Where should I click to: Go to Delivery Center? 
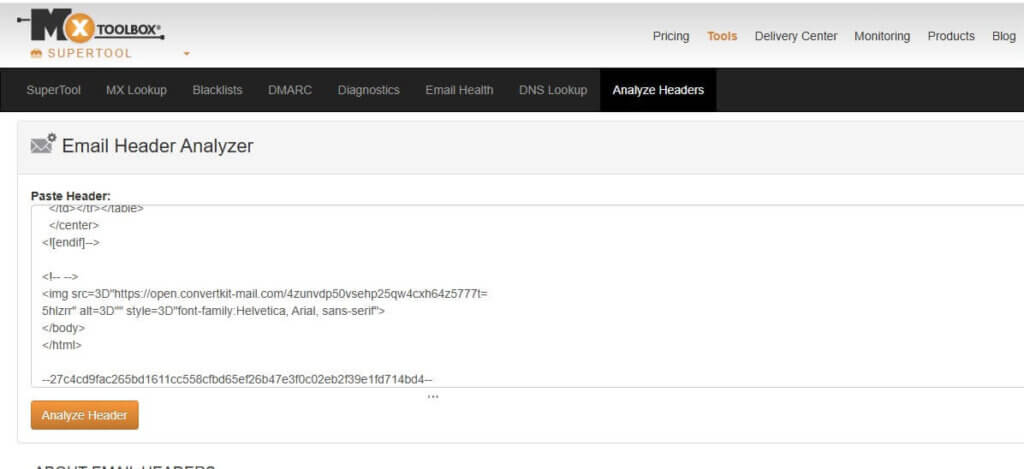point(795,36)
